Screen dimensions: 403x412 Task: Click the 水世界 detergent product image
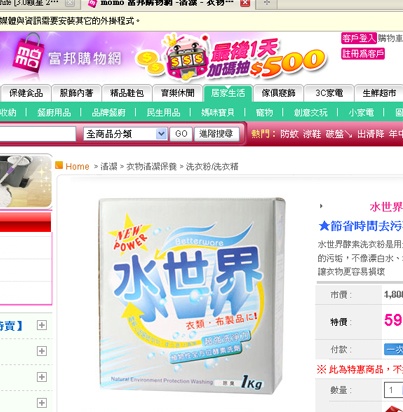coord(192,295)
